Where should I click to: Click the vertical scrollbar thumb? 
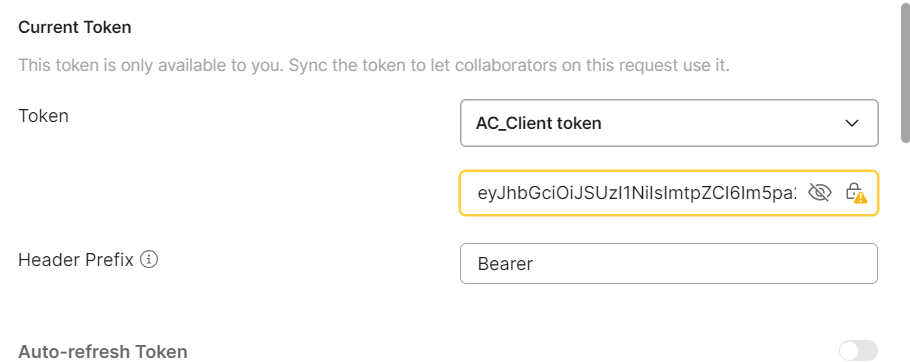pyautogui.click(x=905, y=73)
